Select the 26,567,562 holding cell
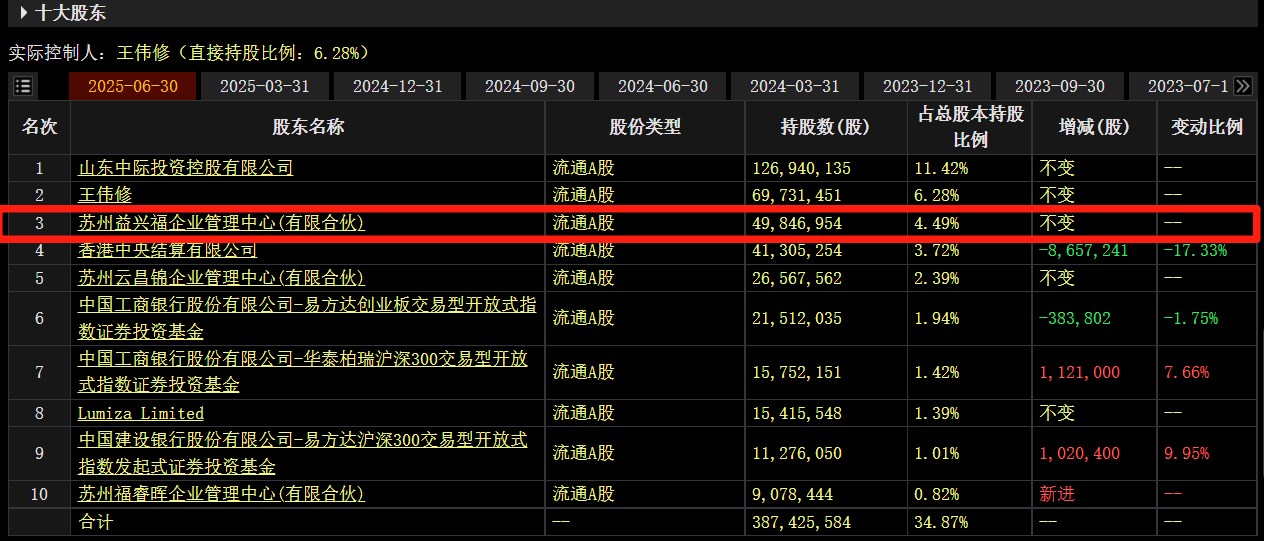1264x541 pixels. point(798,277)
